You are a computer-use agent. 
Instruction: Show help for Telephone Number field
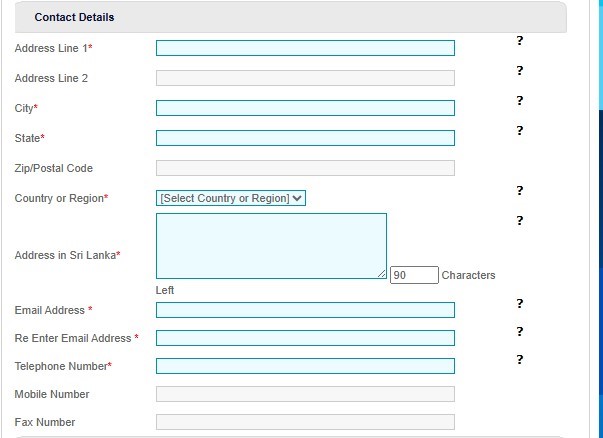click(x=520, y=360)
